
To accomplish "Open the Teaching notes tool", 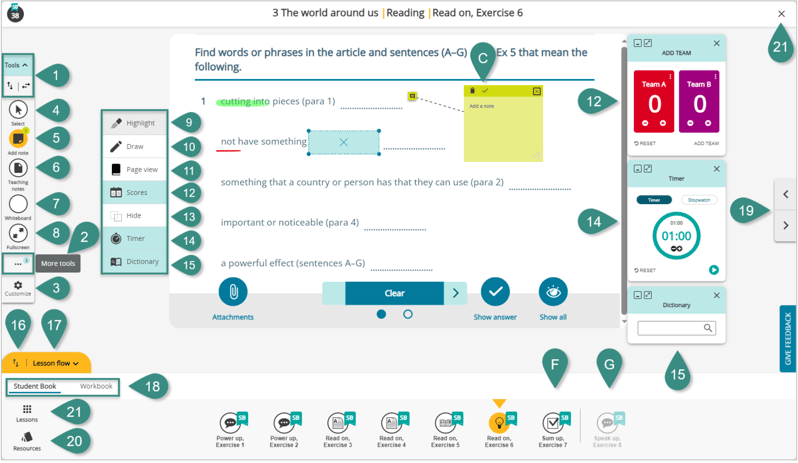I will 18,169.
